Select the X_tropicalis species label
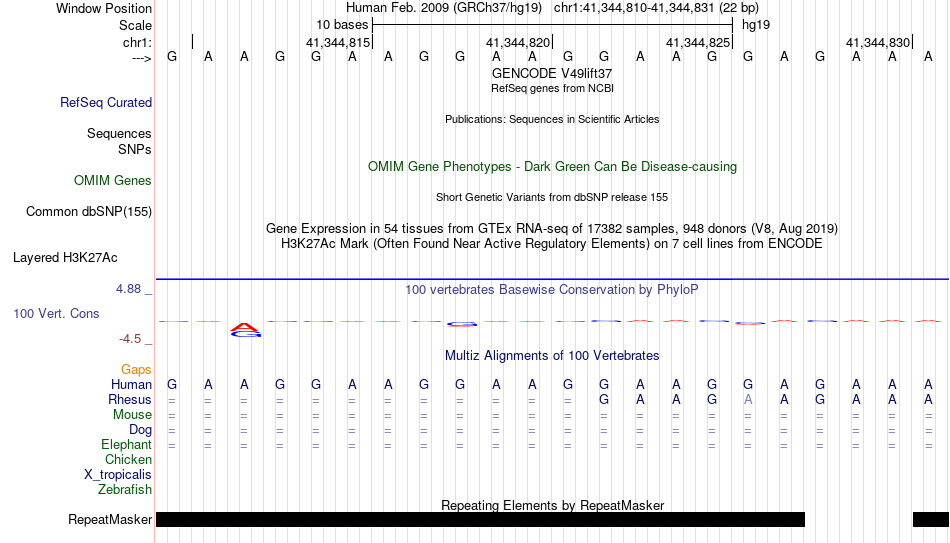 point(118,475)
